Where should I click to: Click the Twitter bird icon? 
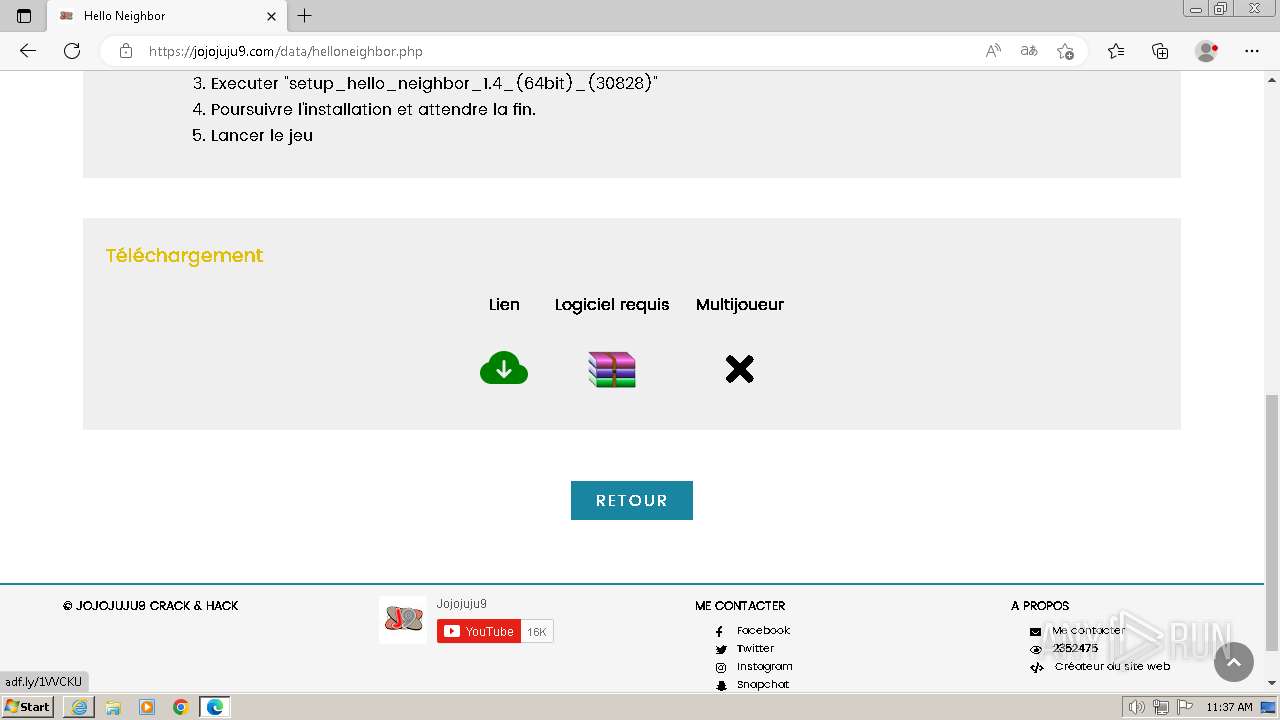point(720,649)
